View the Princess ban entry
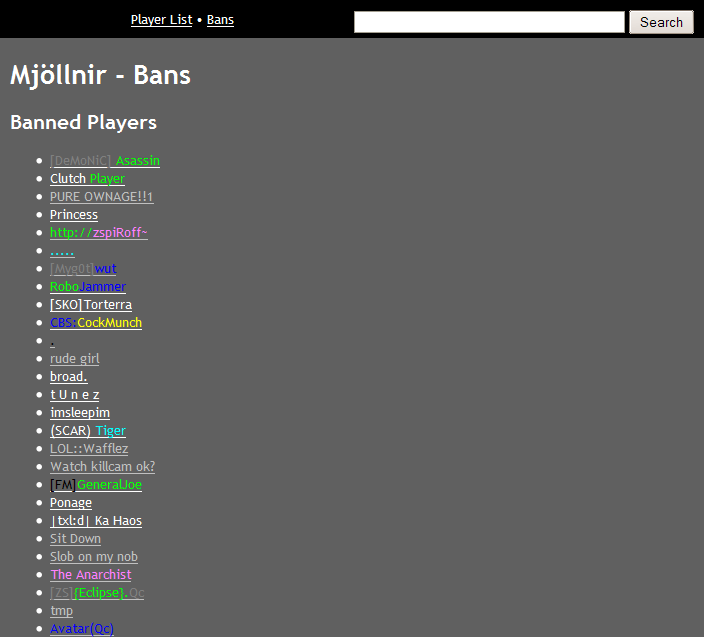Image resolution: width=704 pixels, height=637 pixels. click(x=74, y=215)
